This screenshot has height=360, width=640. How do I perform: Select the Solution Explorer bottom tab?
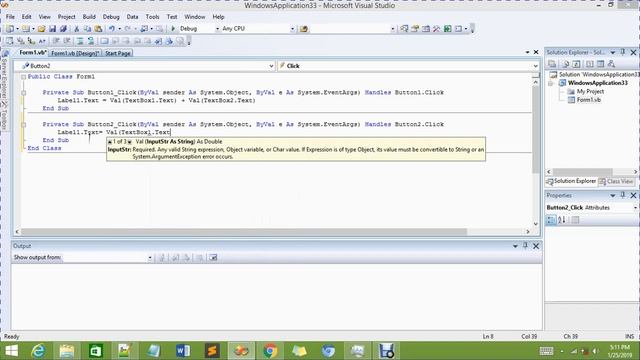click(x=571, y=181)
